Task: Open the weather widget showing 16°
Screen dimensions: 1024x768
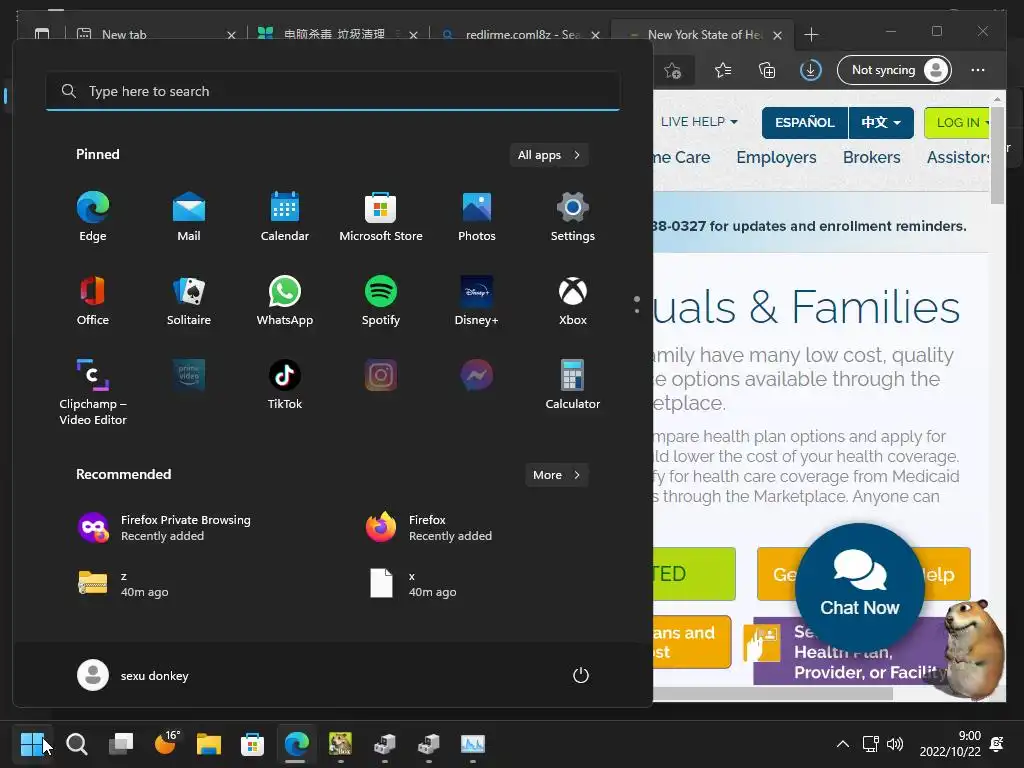Action: 166,743
